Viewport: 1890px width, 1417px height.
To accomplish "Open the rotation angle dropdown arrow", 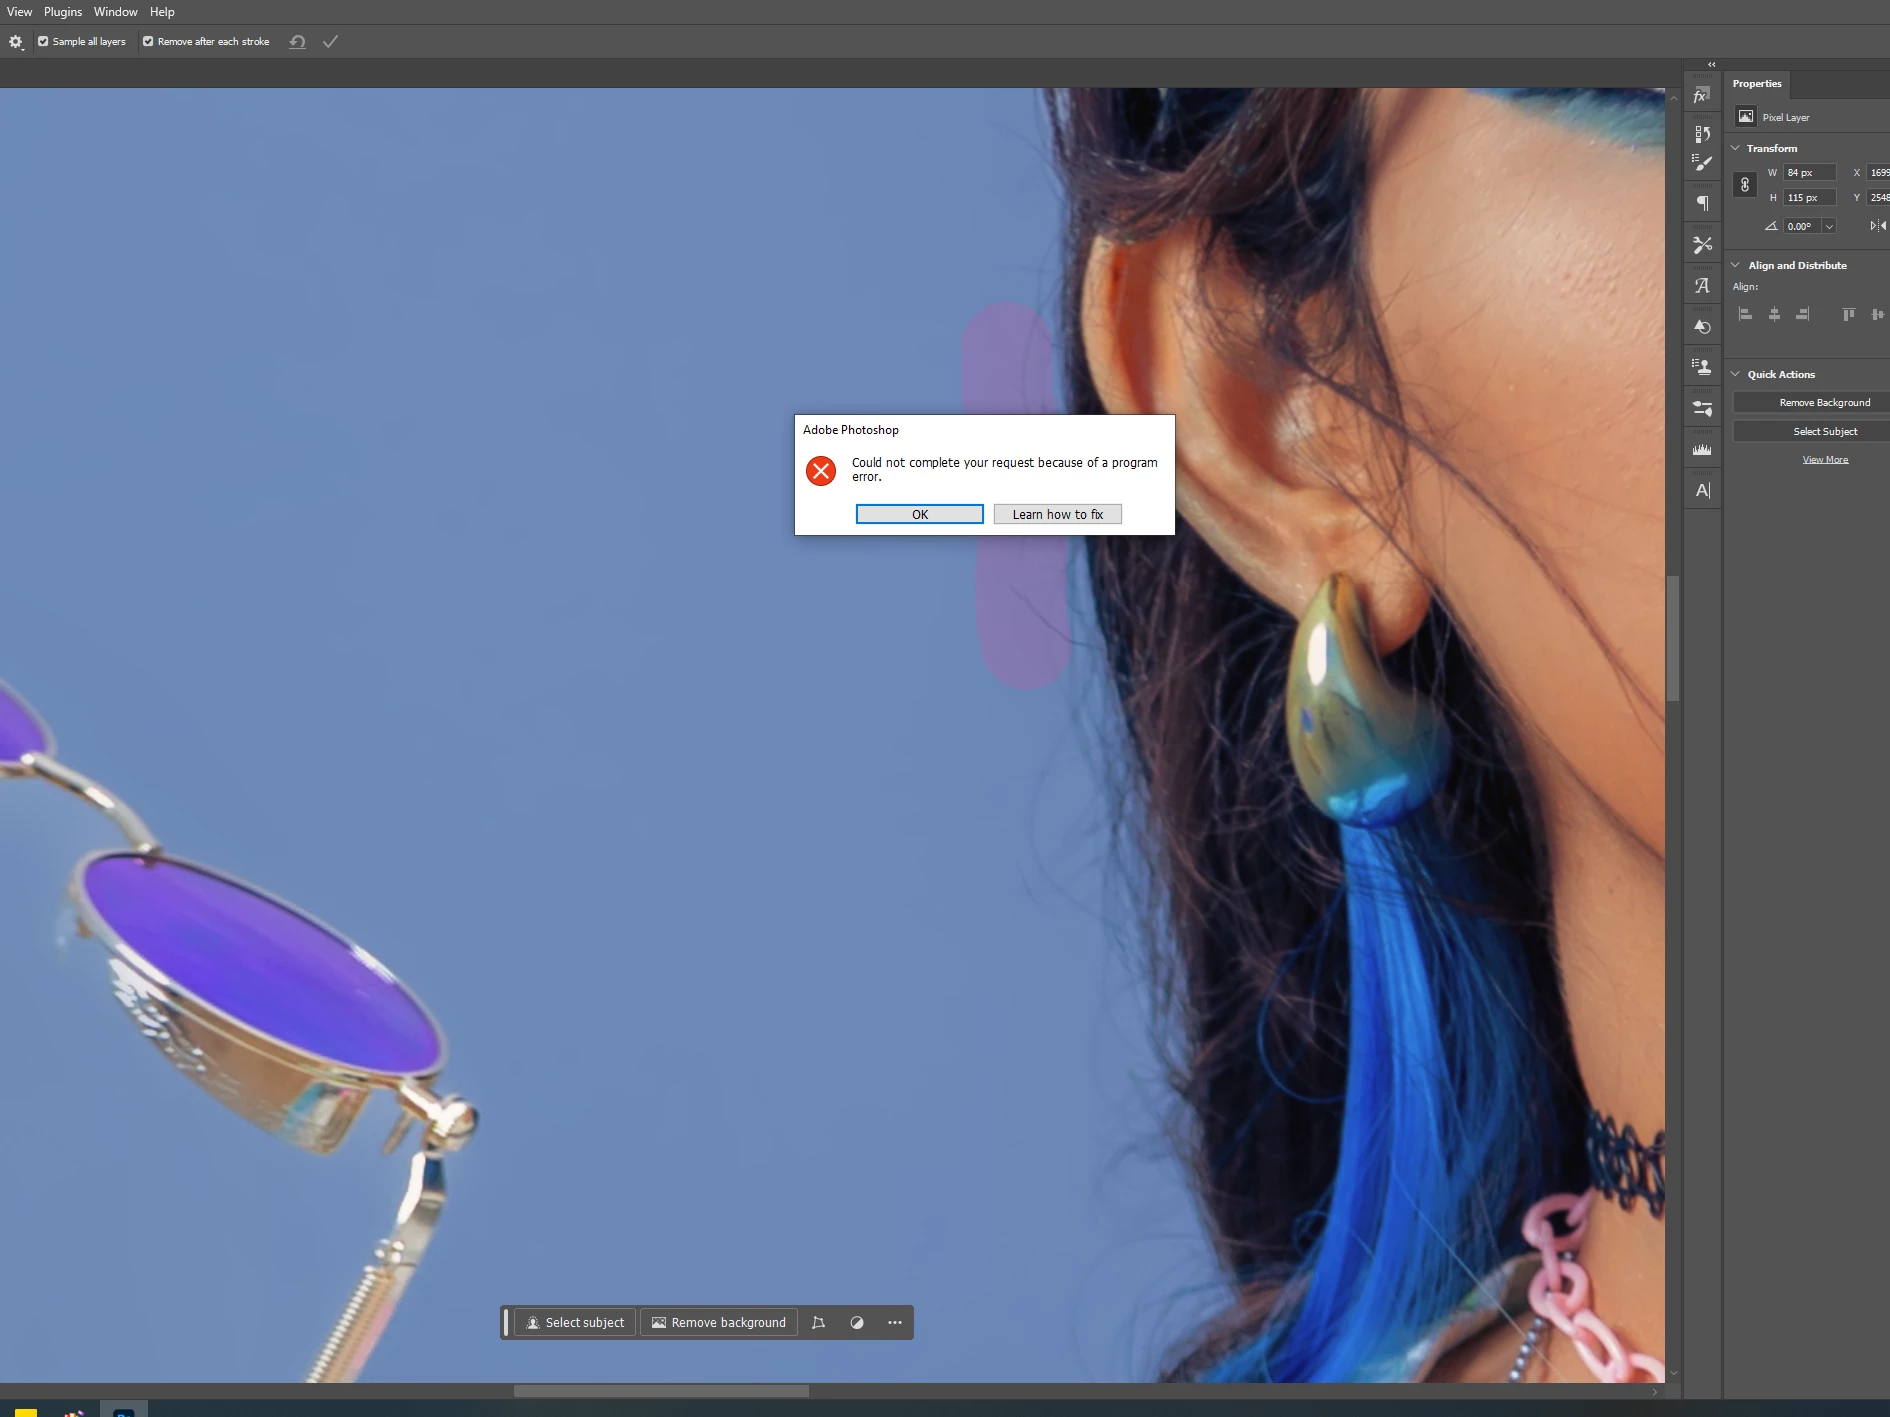I will click(1829, 227).
